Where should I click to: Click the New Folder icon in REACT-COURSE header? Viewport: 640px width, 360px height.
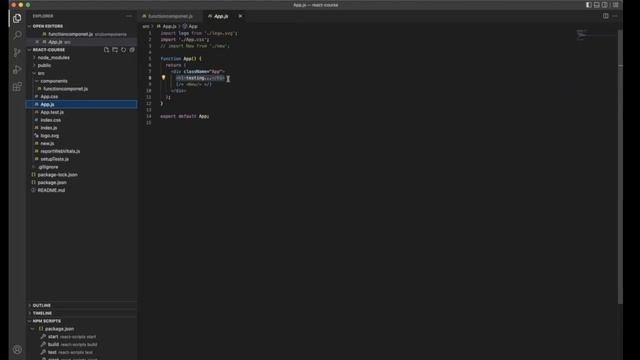(115, 50)
